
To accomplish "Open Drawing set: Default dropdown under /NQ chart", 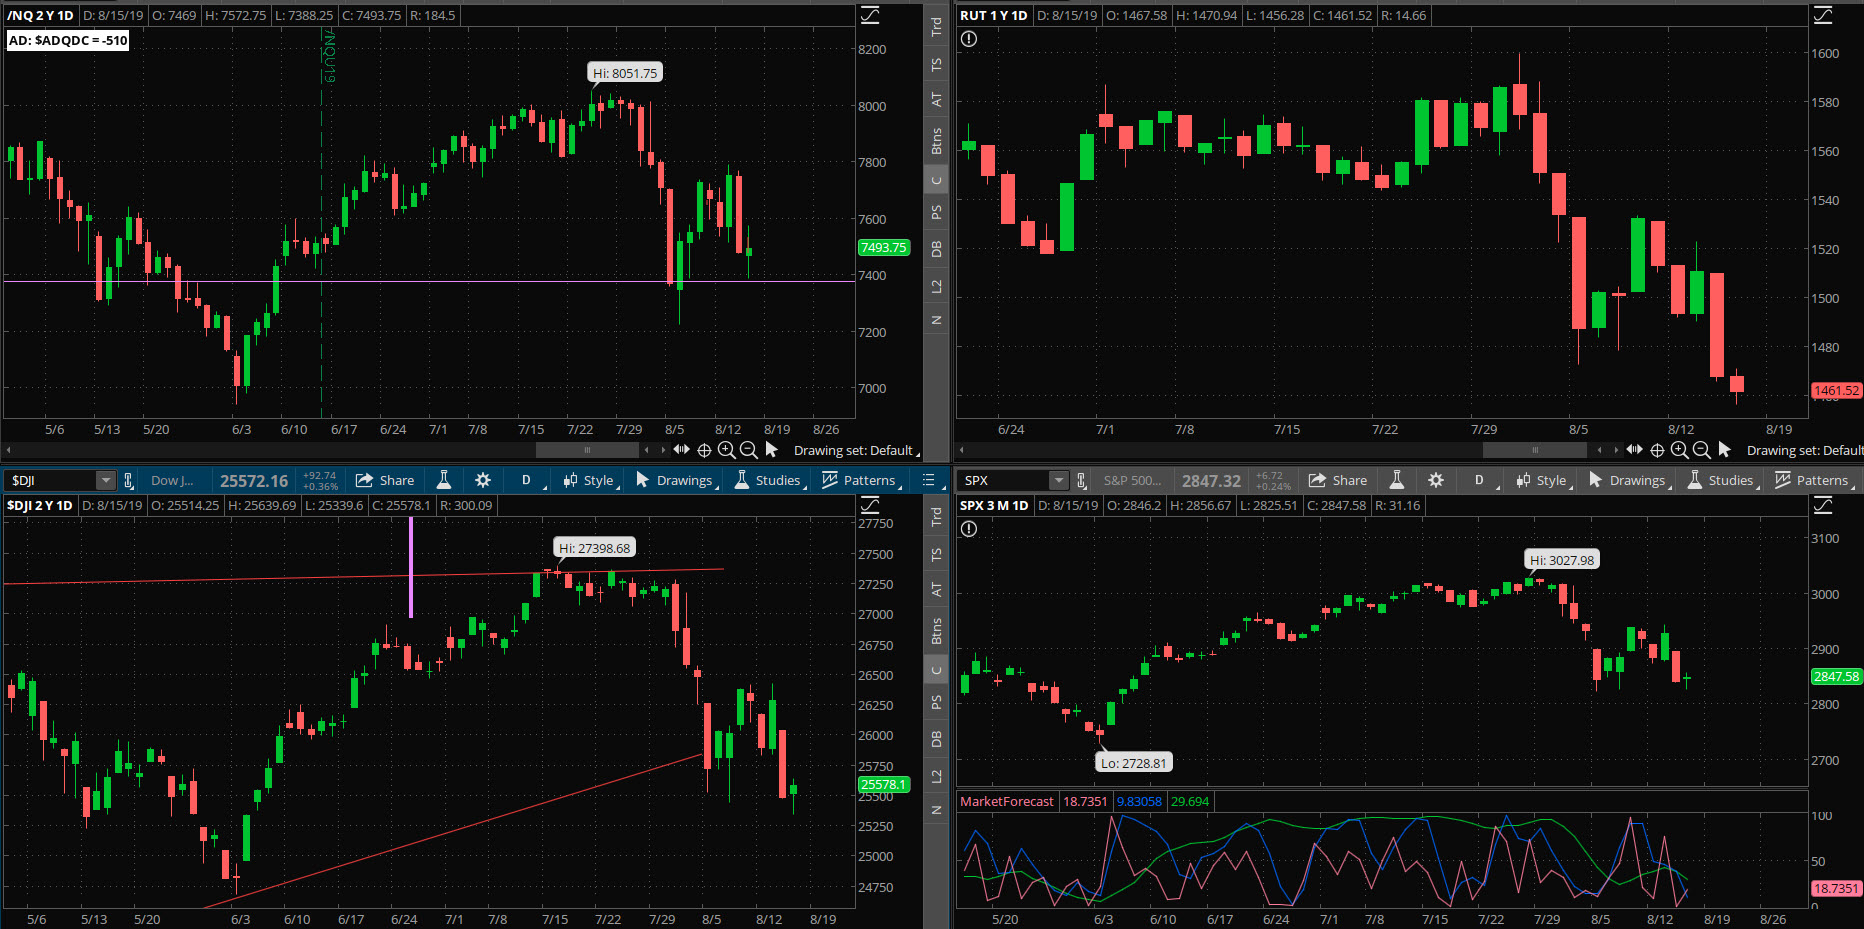I will click(x=856, y=451).
